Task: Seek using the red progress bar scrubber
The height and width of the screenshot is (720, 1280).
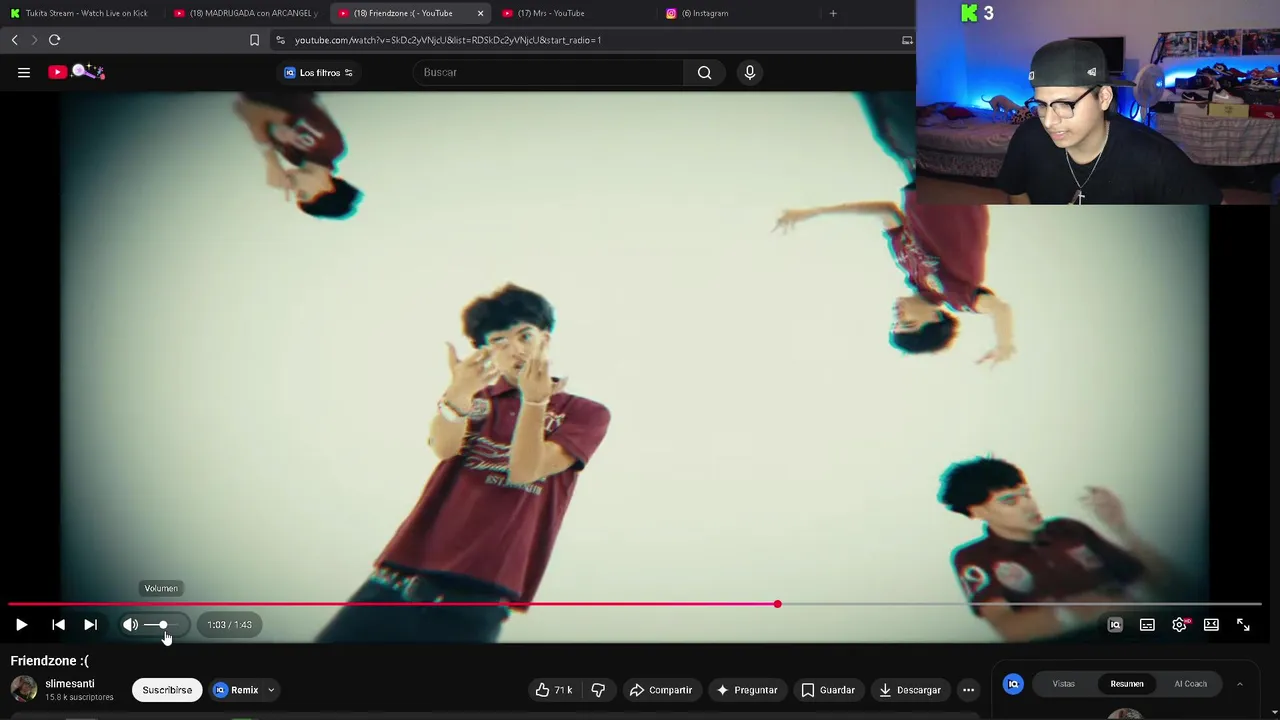Action: [x=777, y=604]
